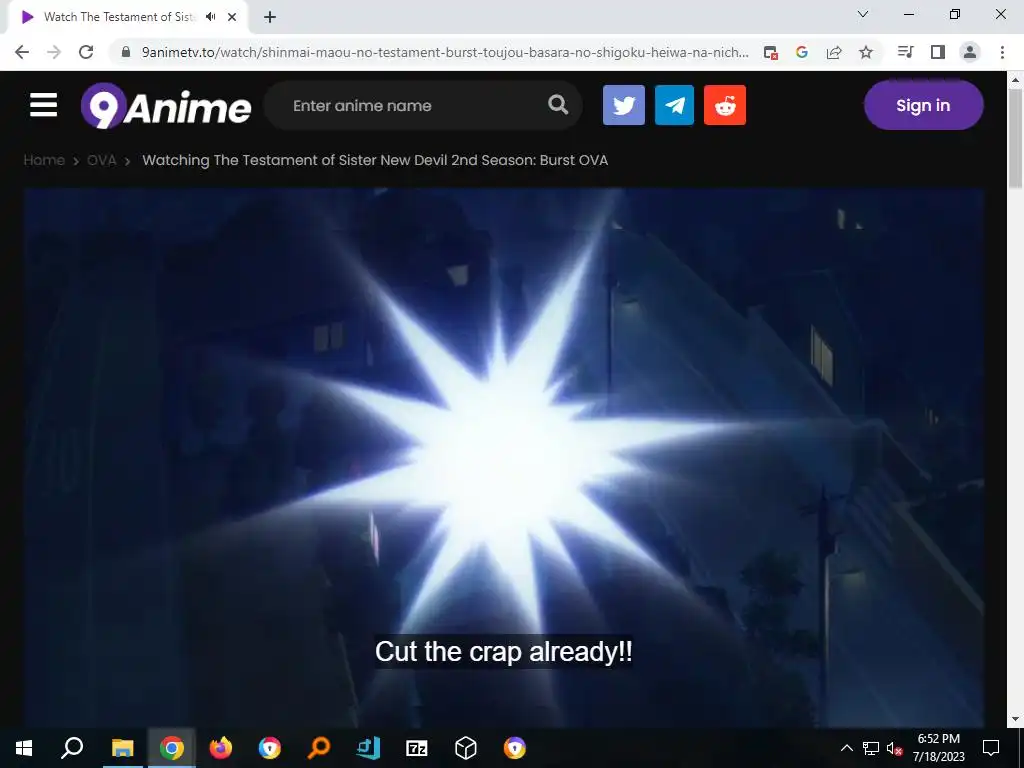Image resolution: width=1024 pixels, height=768 pixels.
Task: Open the blocked pop-up indicator in address bar
Action: pyautogui.click(x=771, y=52)
